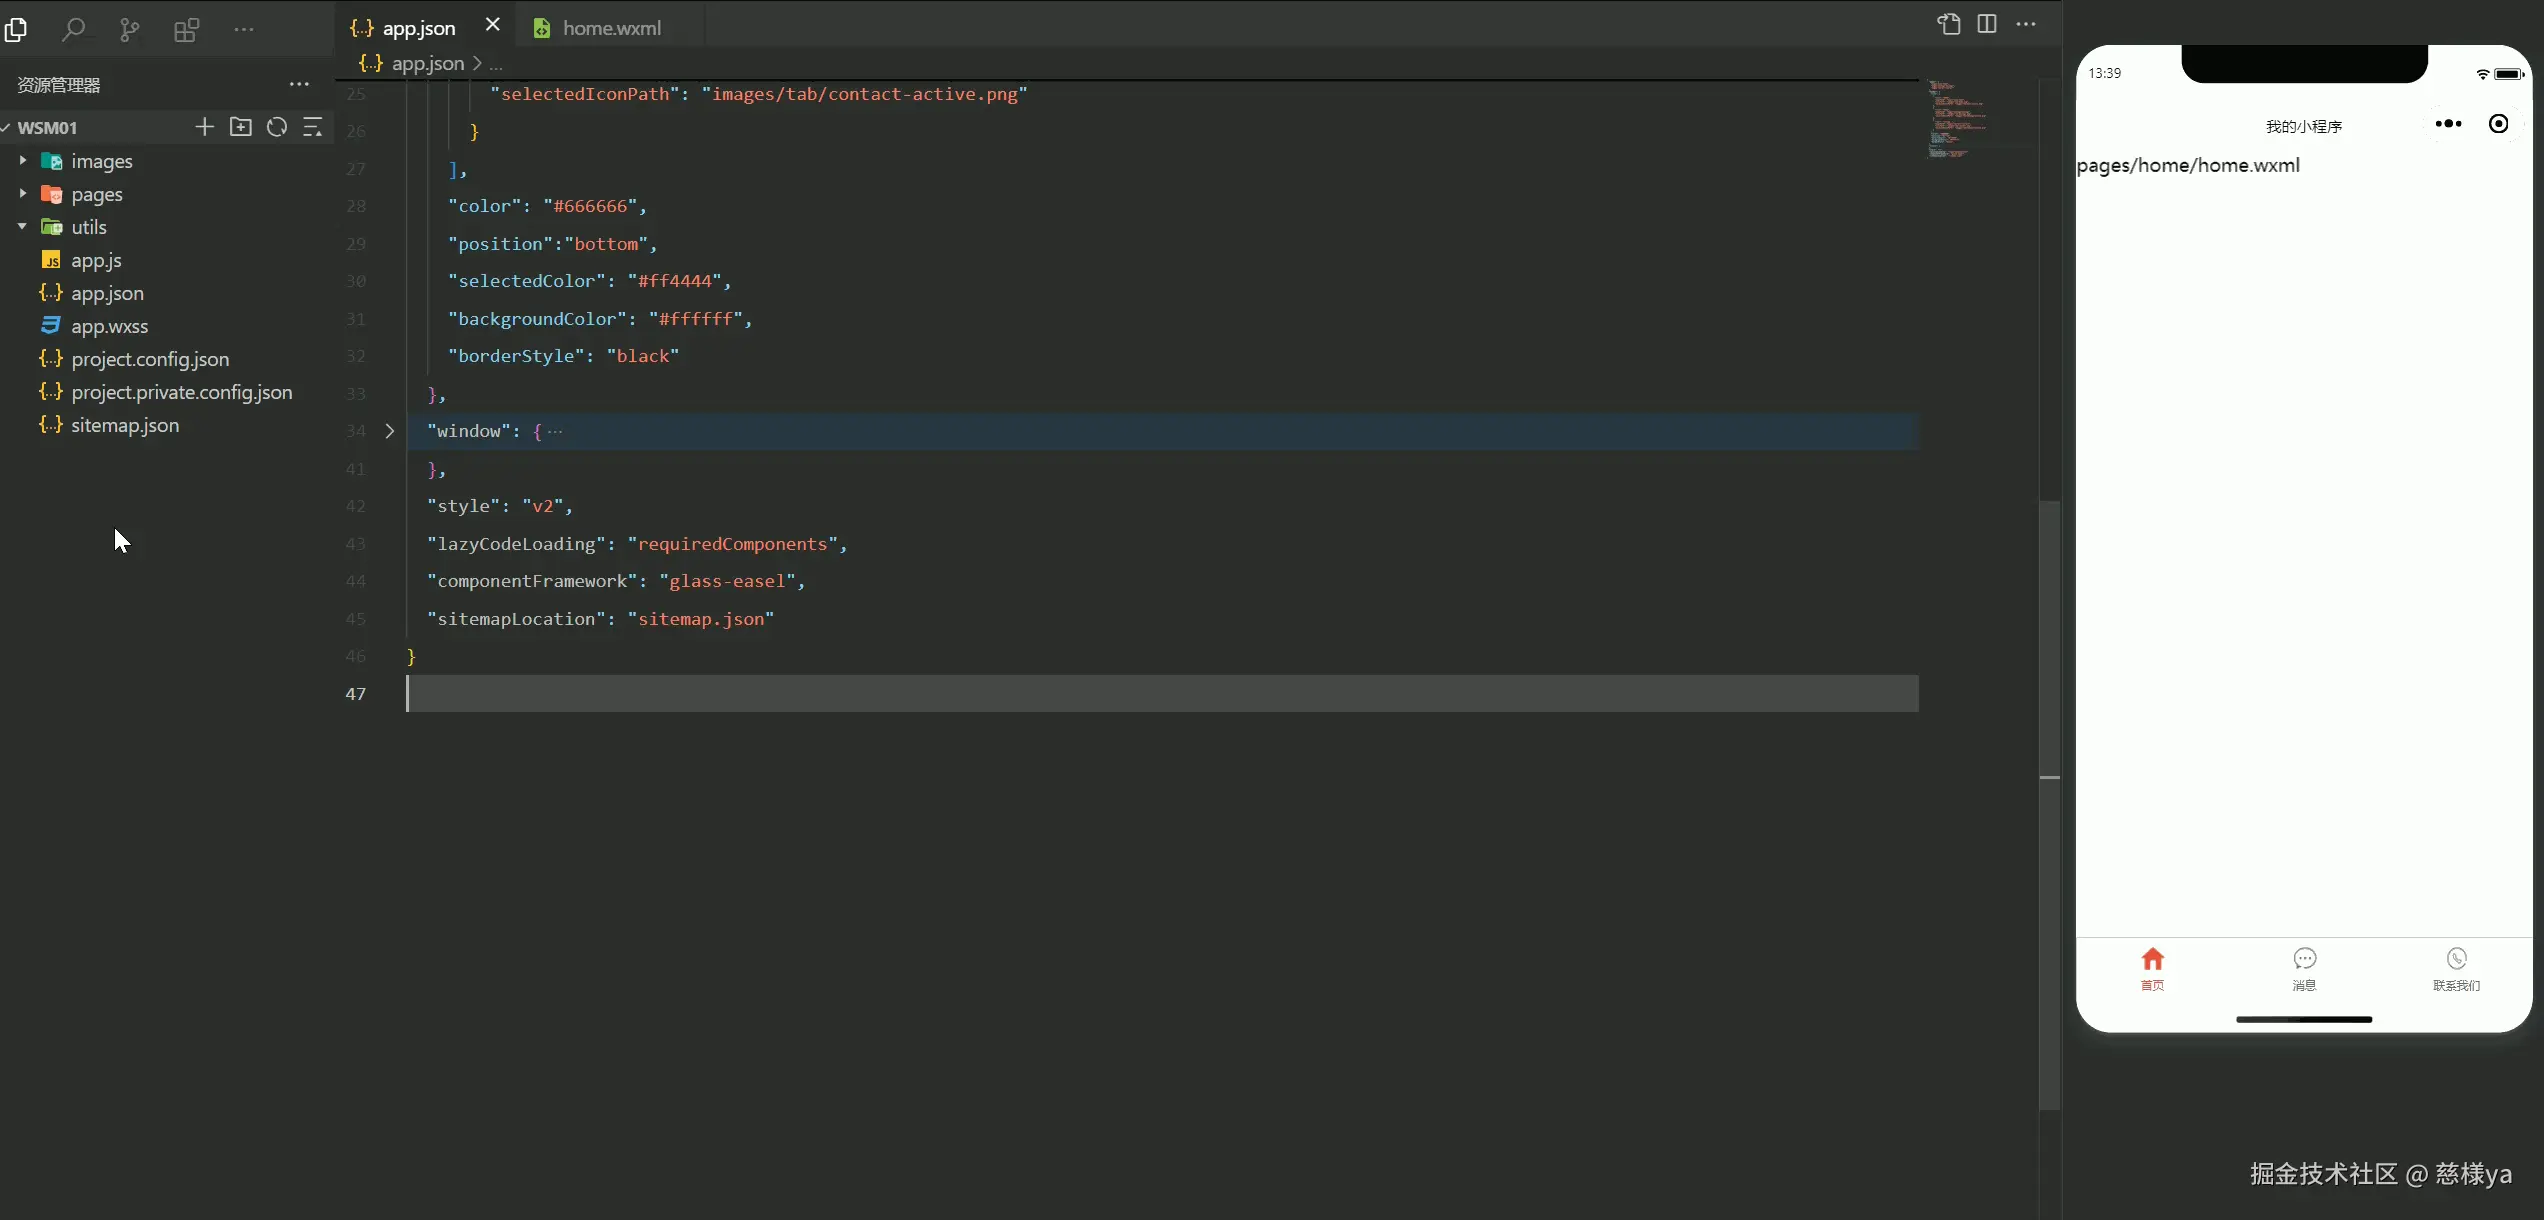Tap the 消息 message tab in simulator
The height and width of the screenshot is (1220, 2544).
pos(2304,969)
